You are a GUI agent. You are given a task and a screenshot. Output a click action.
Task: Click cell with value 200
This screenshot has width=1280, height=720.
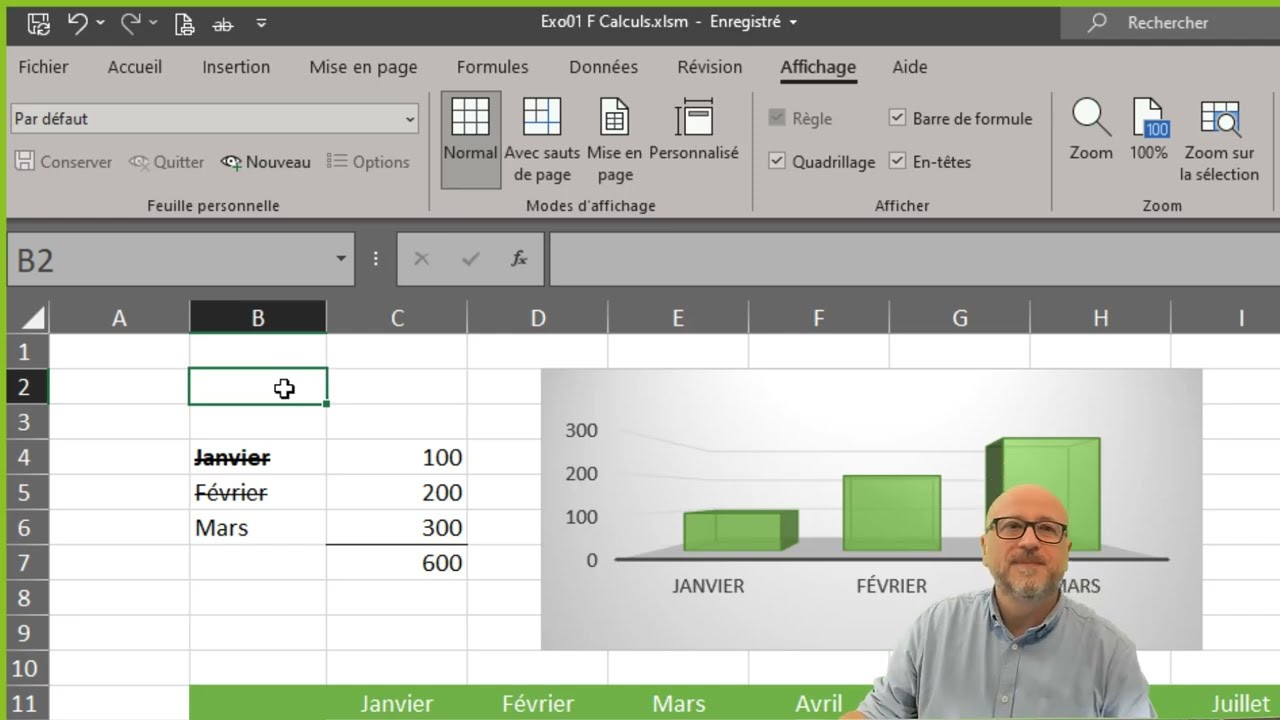click(x=397, y=492)
